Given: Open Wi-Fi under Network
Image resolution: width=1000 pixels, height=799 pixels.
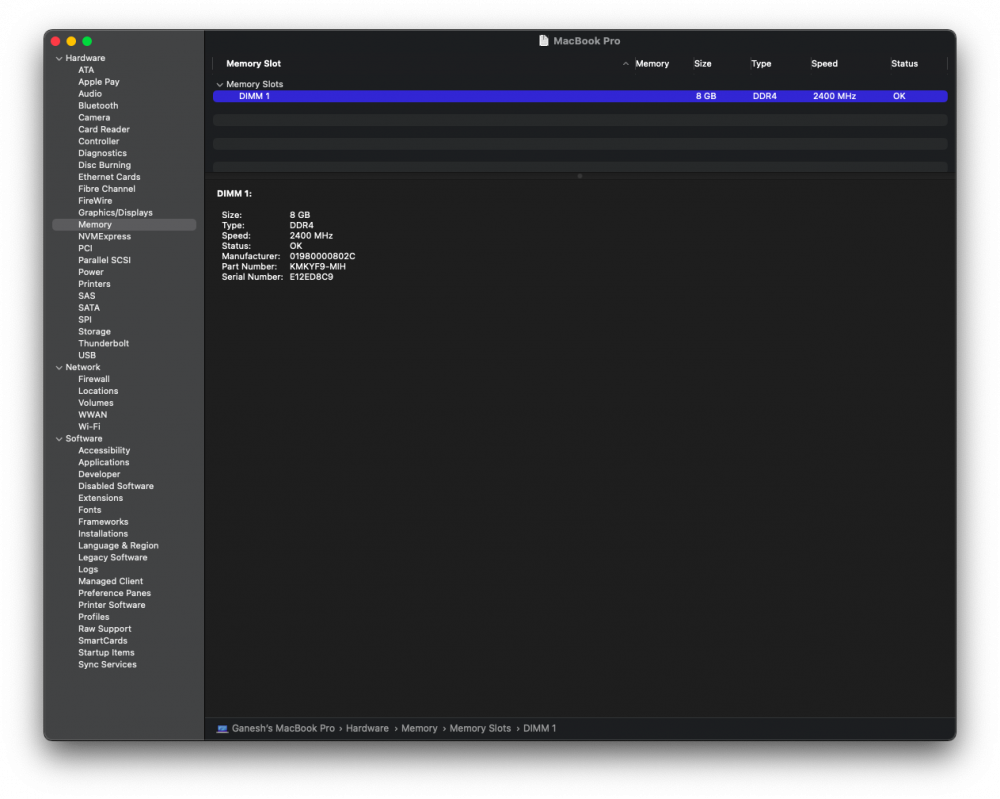Looking at the screenshot, I should (x=89, y=427).
